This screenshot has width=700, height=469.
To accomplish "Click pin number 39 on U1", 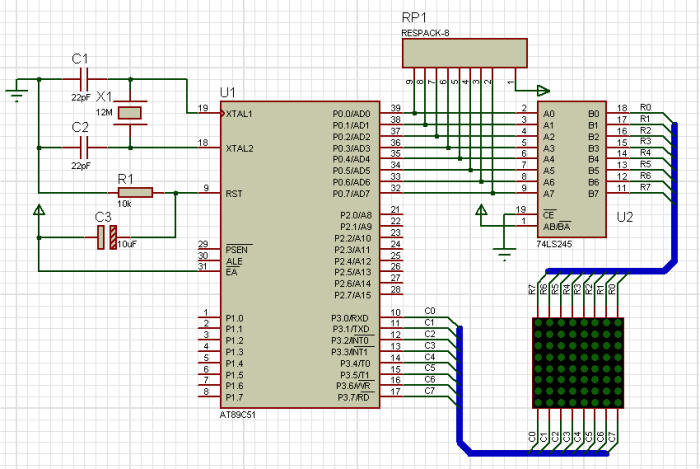I will pyautogui.click(x=395, y=108).
